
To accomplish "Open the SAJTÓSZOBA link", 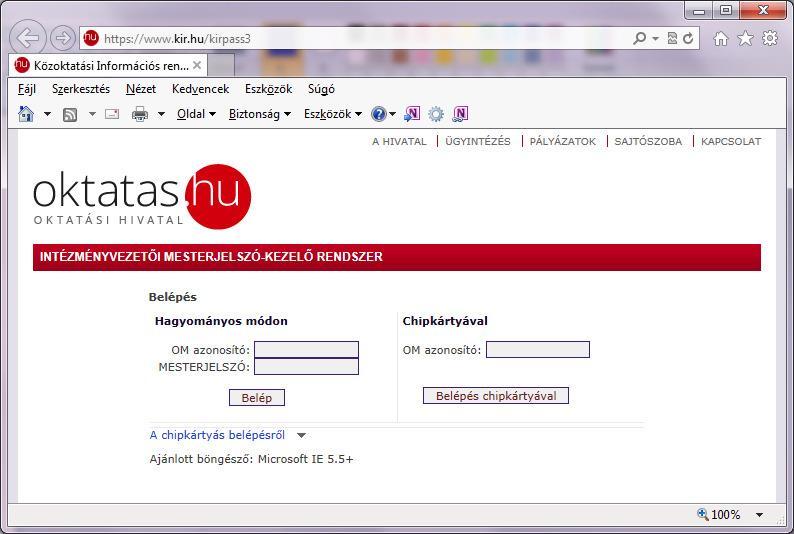I will [x=648, y=142].
